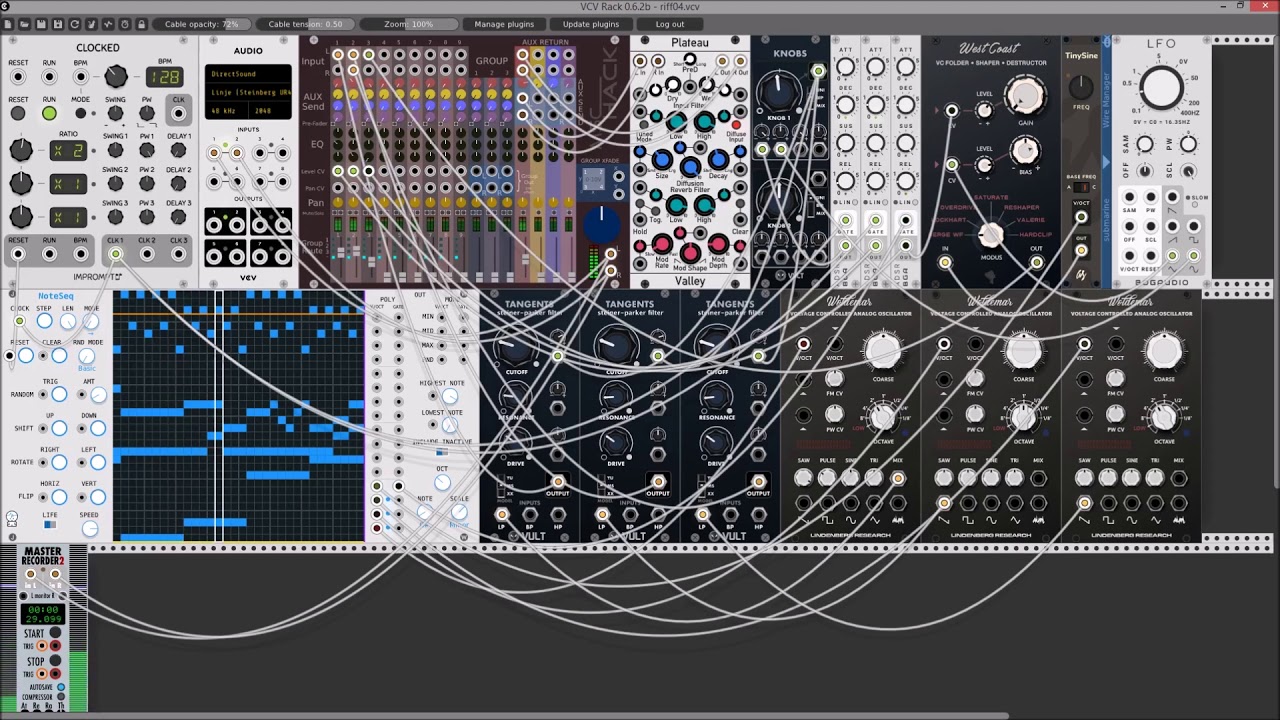Click the FREQ knob on TinySine
The height and width of the screenshot is (720, 1280).
[x=1081, y=87]
